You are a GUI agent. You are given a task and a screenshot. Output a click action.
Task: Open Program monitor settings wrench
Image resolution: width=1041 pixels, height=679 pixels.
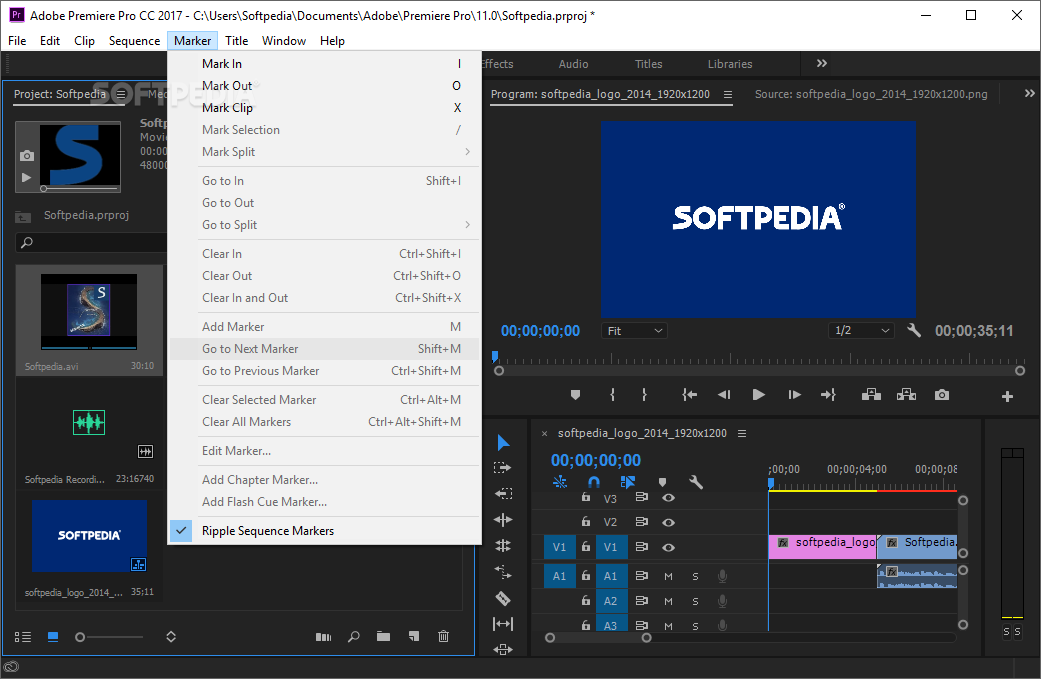(x=914, y=330)
